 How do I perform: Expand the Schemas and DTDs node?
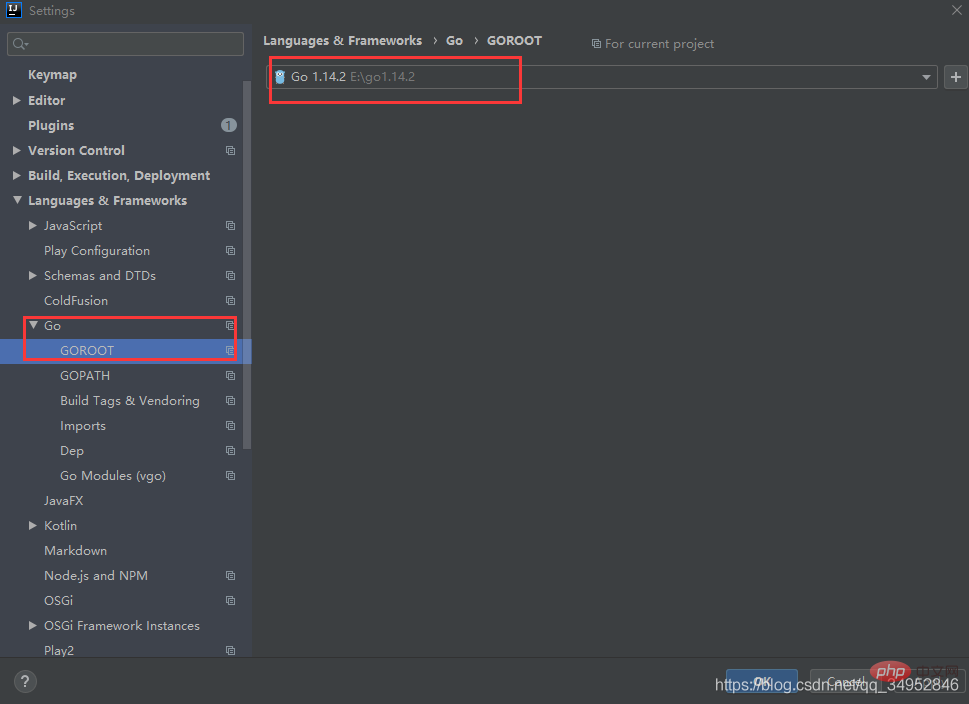pyautogui.click(x=33, y=276)
